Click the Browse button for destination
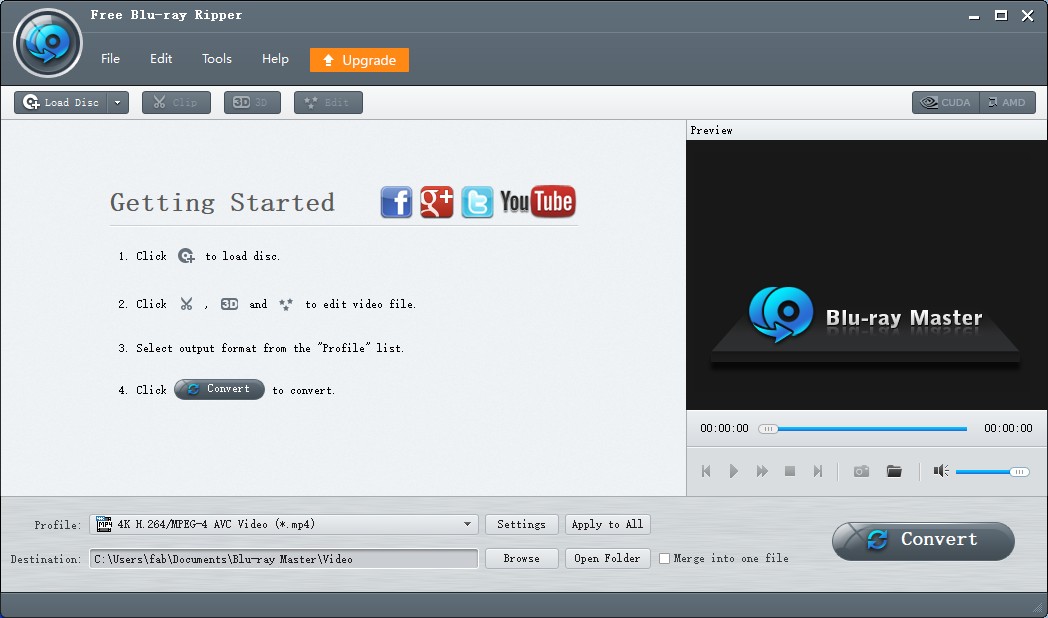This screenshot has width=1048, height=618. 521,559
